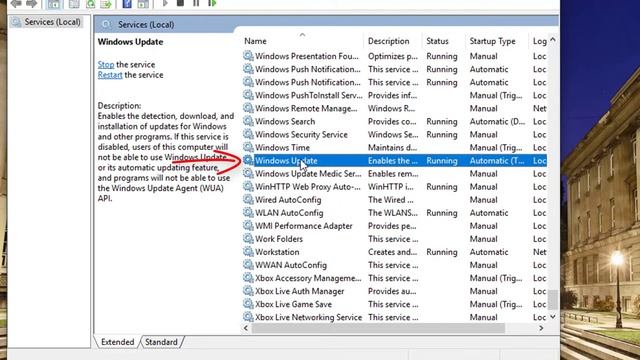640x360 pixels.
Task: Select the Windows Time service name
Action: [282, 147]
